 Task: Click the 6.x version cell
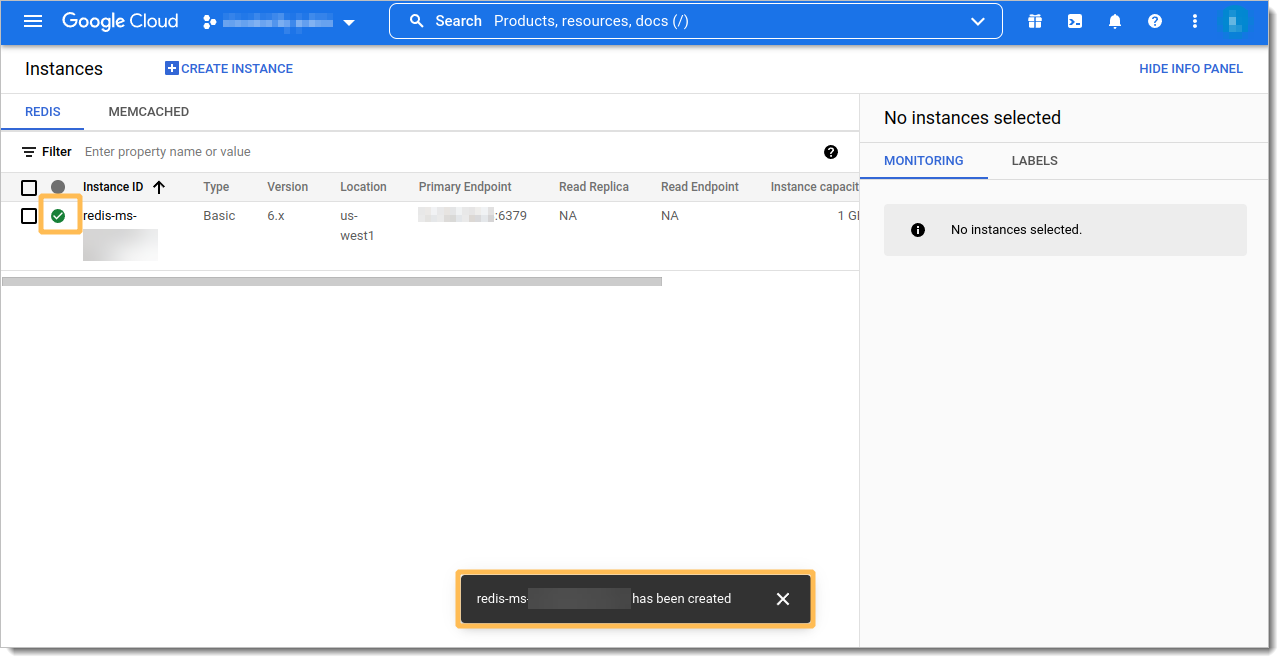tap(275, 216)
